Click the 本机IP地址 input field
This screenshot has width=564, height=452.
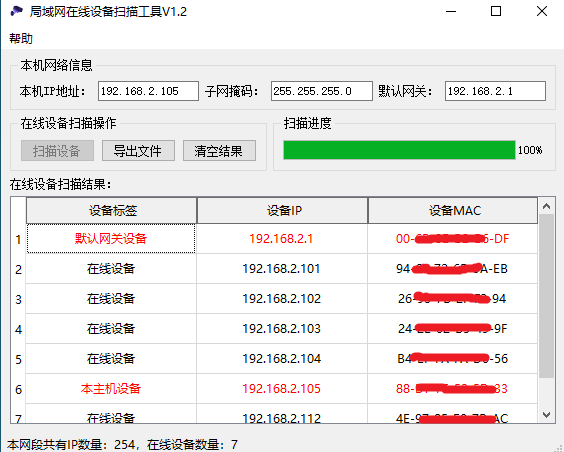(148, 91)
